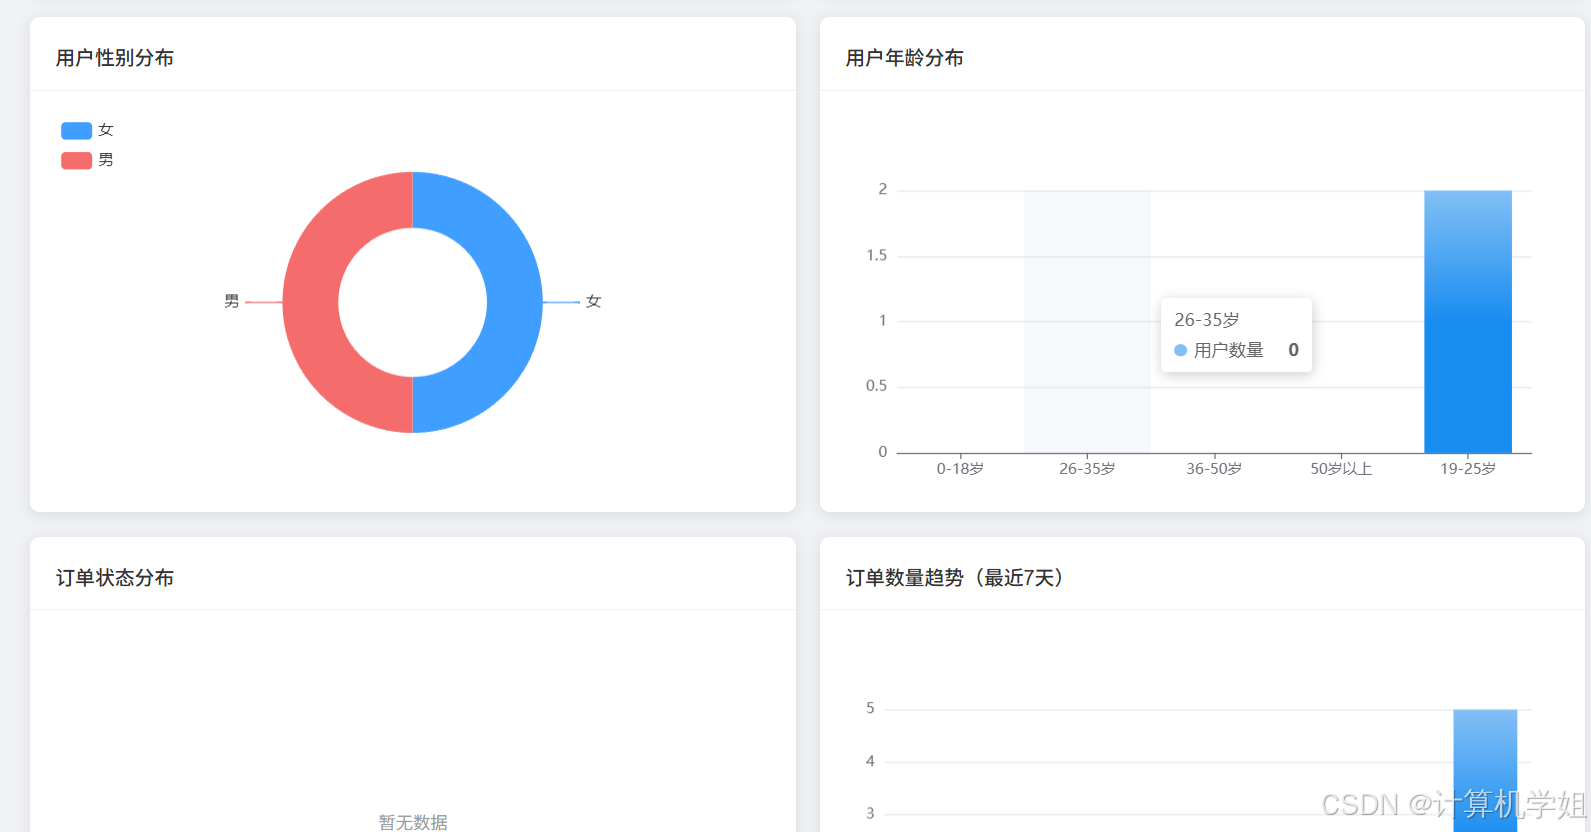Viewport: 1591px width, 832px height.
Task: Click the tooltip's 26-35岁 heading
Action: [1207, 320]
